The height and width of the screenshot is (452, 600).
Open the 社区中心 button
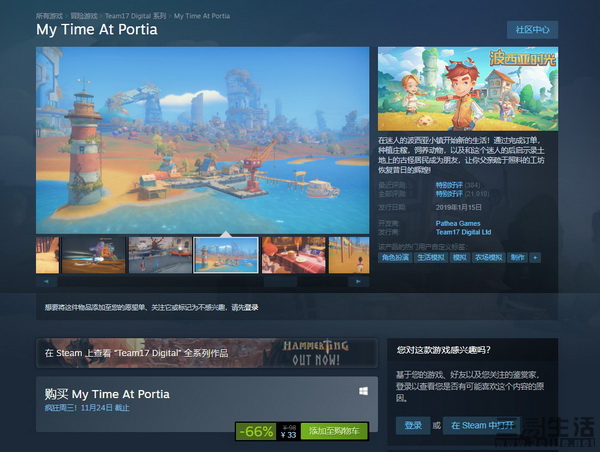[532, 30]
